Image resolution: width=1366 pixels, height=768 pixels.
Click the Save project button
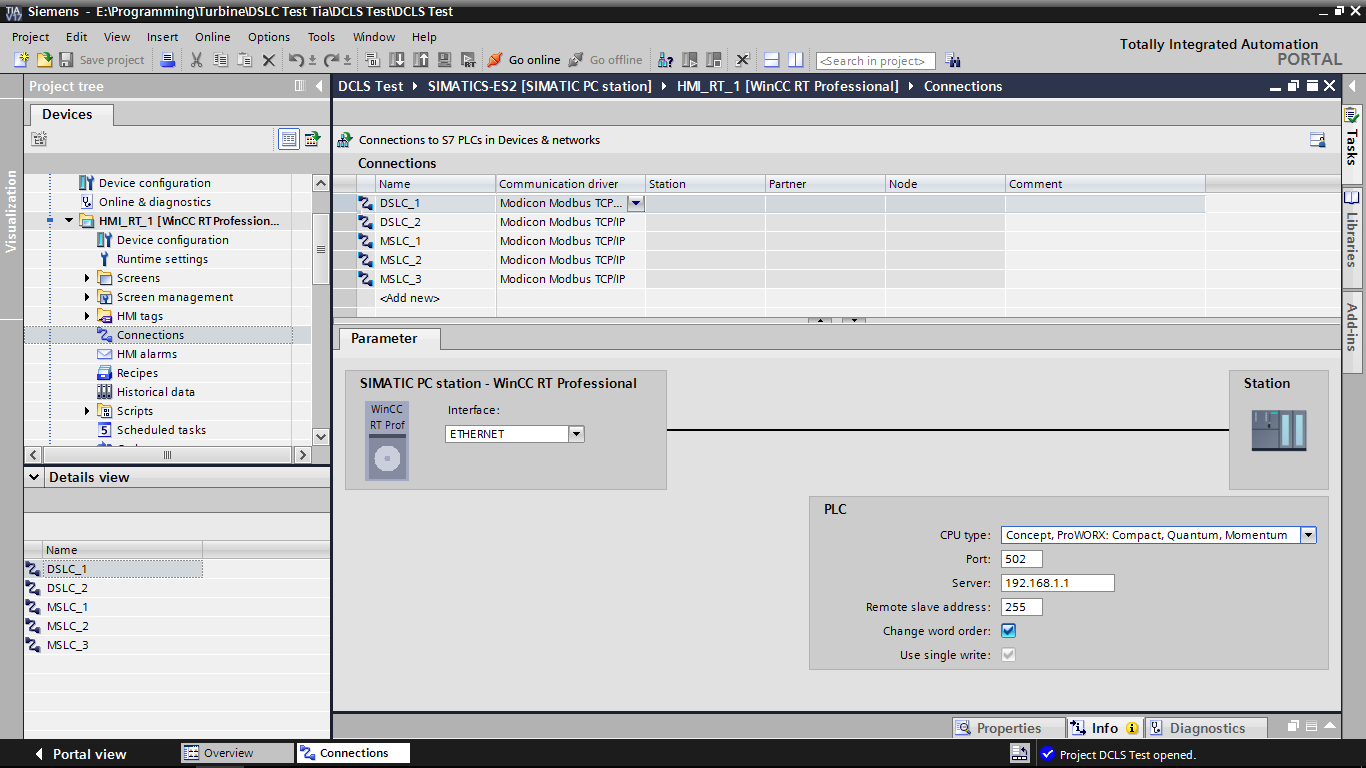pos(101,60)
